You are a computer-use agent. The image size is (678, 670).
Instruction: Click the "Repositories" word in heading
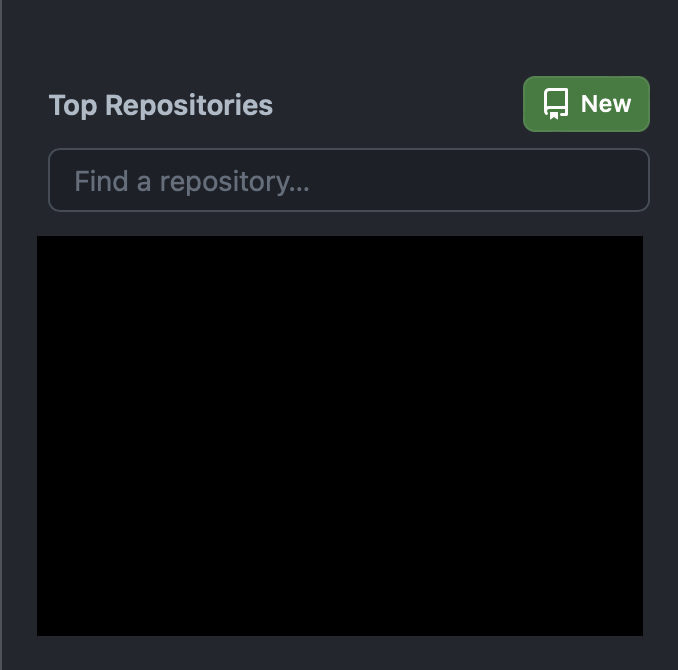(189, 105)
